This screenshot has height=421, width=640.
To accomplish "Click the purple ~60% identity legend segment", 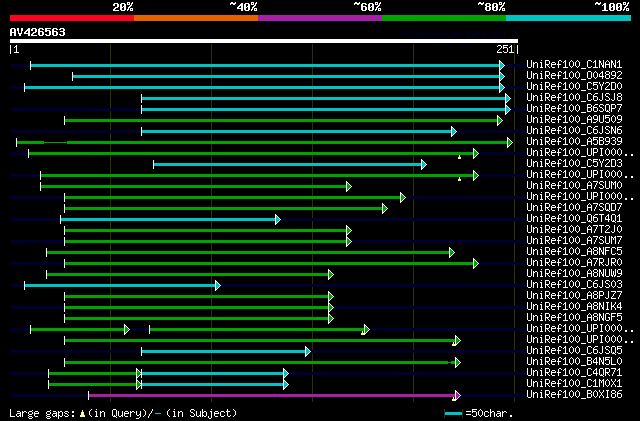I will coord(320,18).
